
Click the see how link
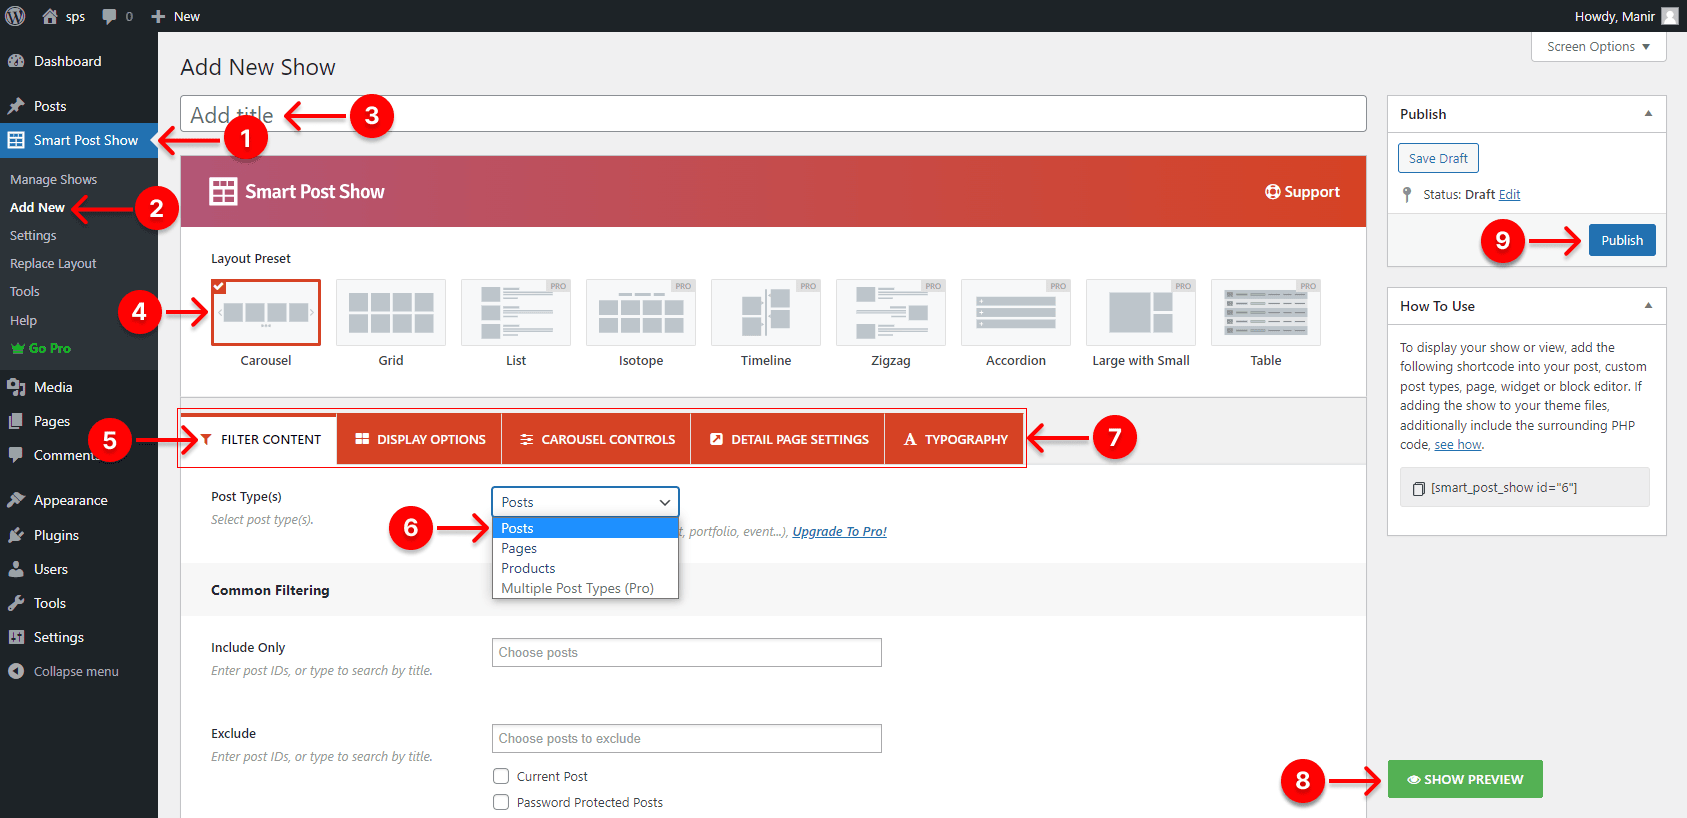[1458, 445]
